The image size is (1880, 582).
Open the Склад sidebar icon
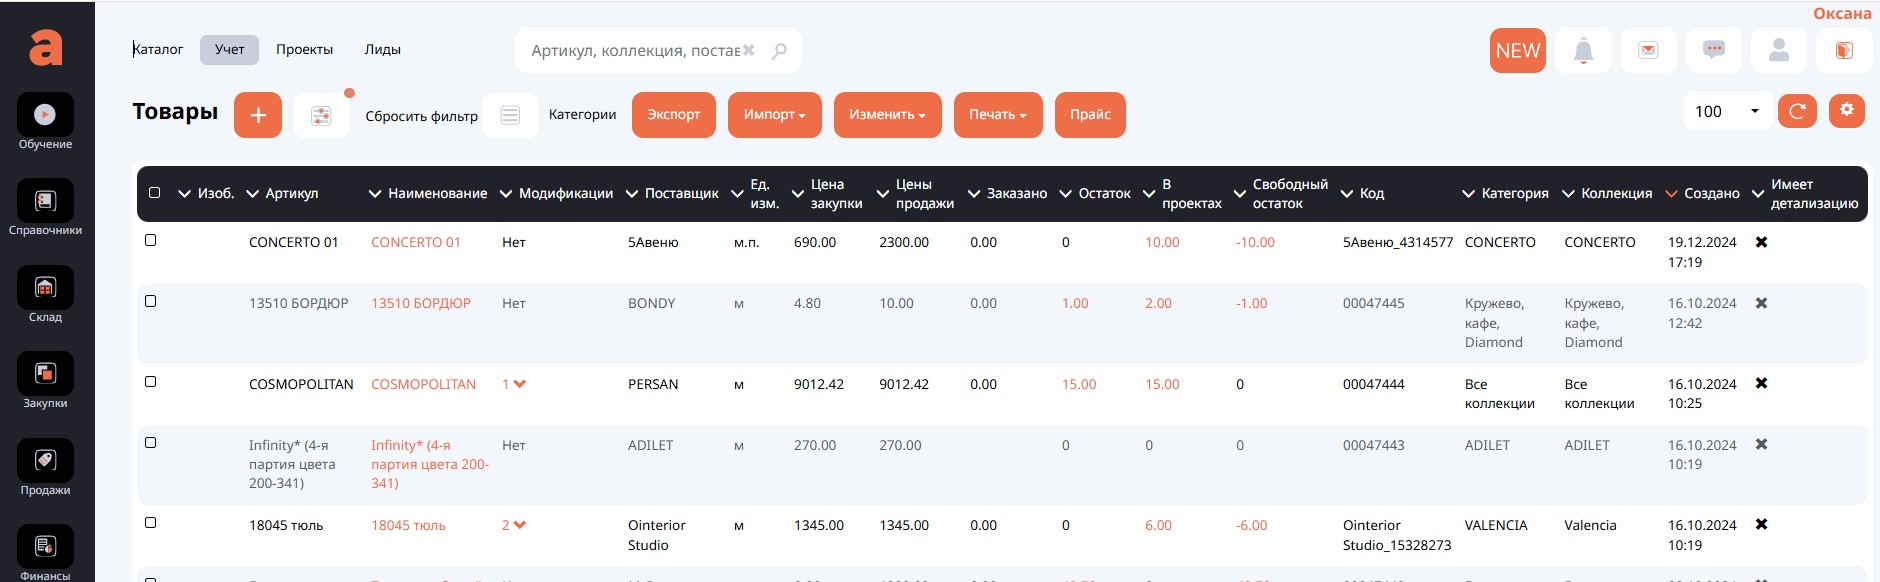point(45,289)
